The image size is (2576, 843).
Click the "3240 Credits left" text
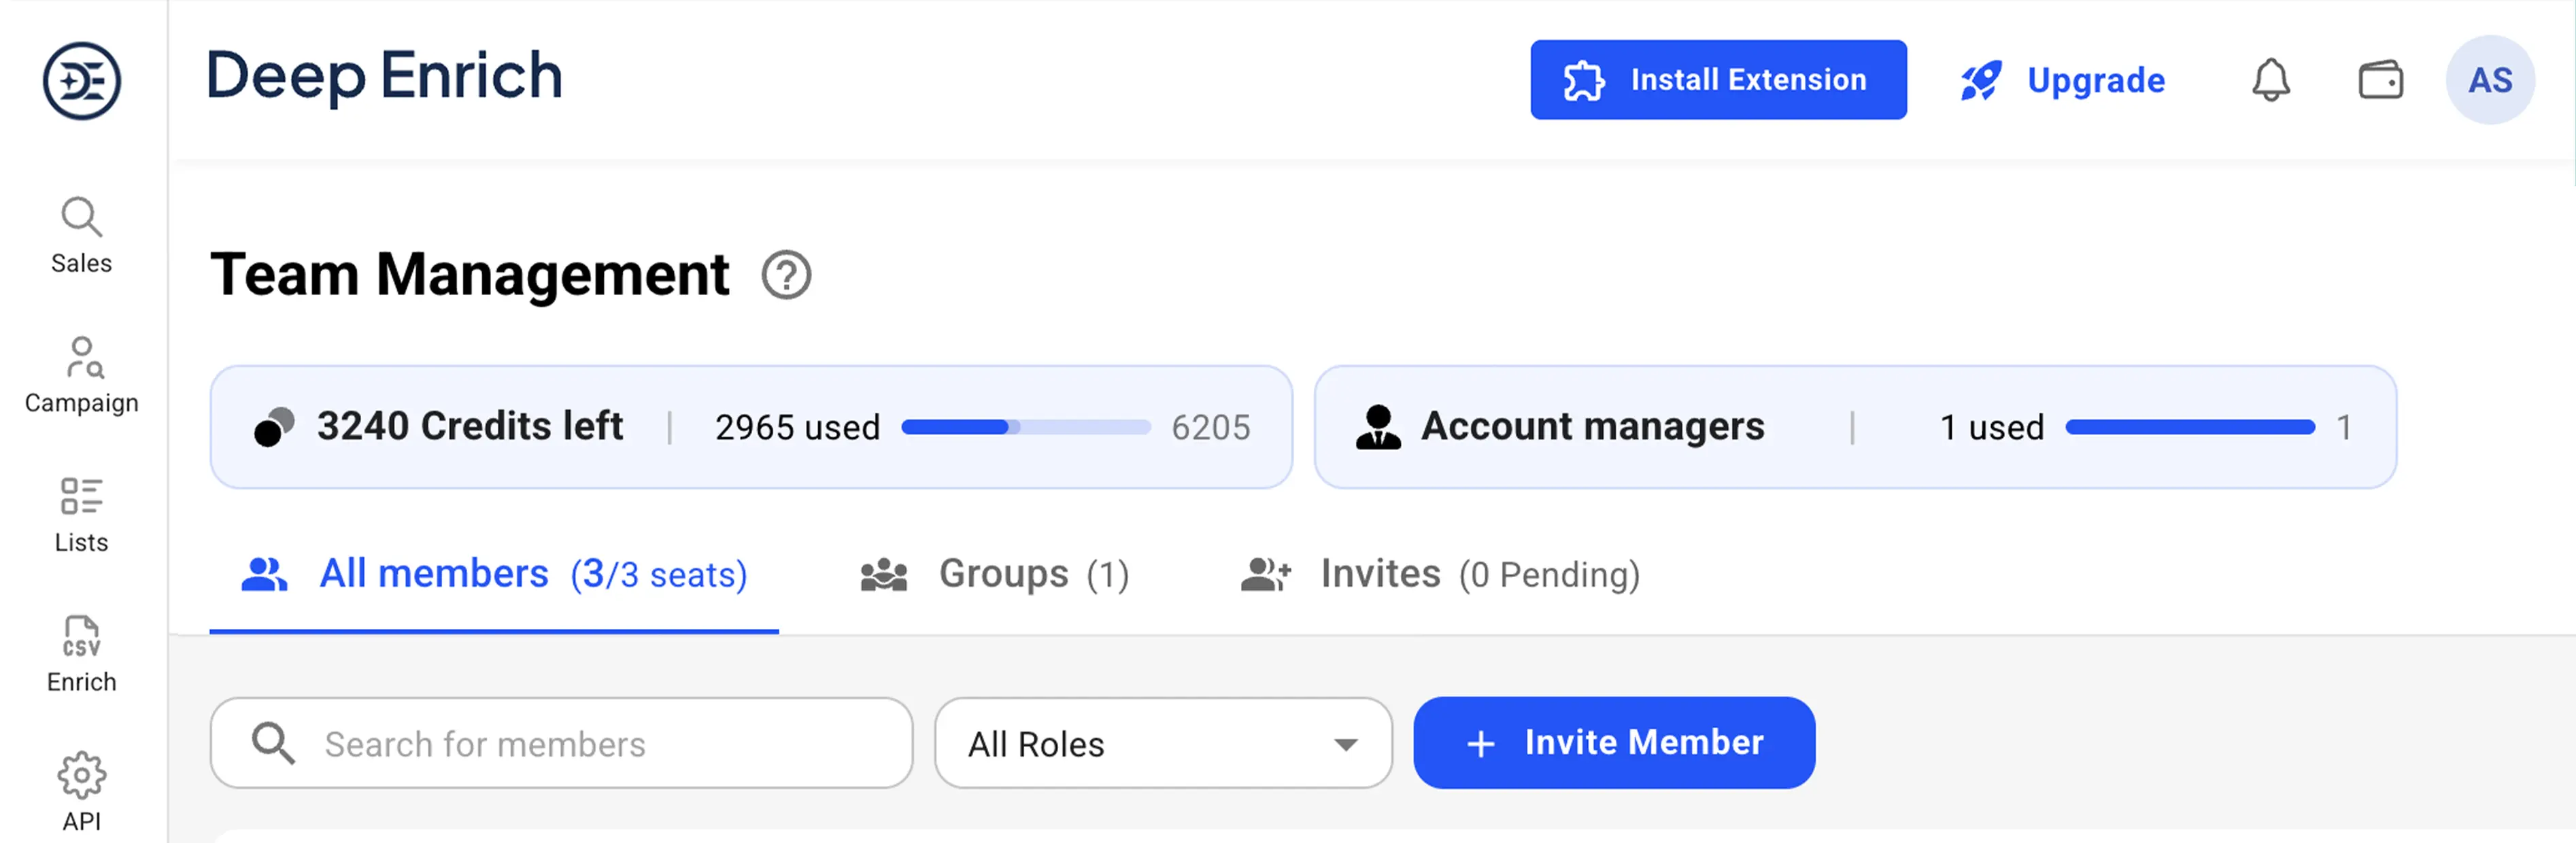[470, 427]
